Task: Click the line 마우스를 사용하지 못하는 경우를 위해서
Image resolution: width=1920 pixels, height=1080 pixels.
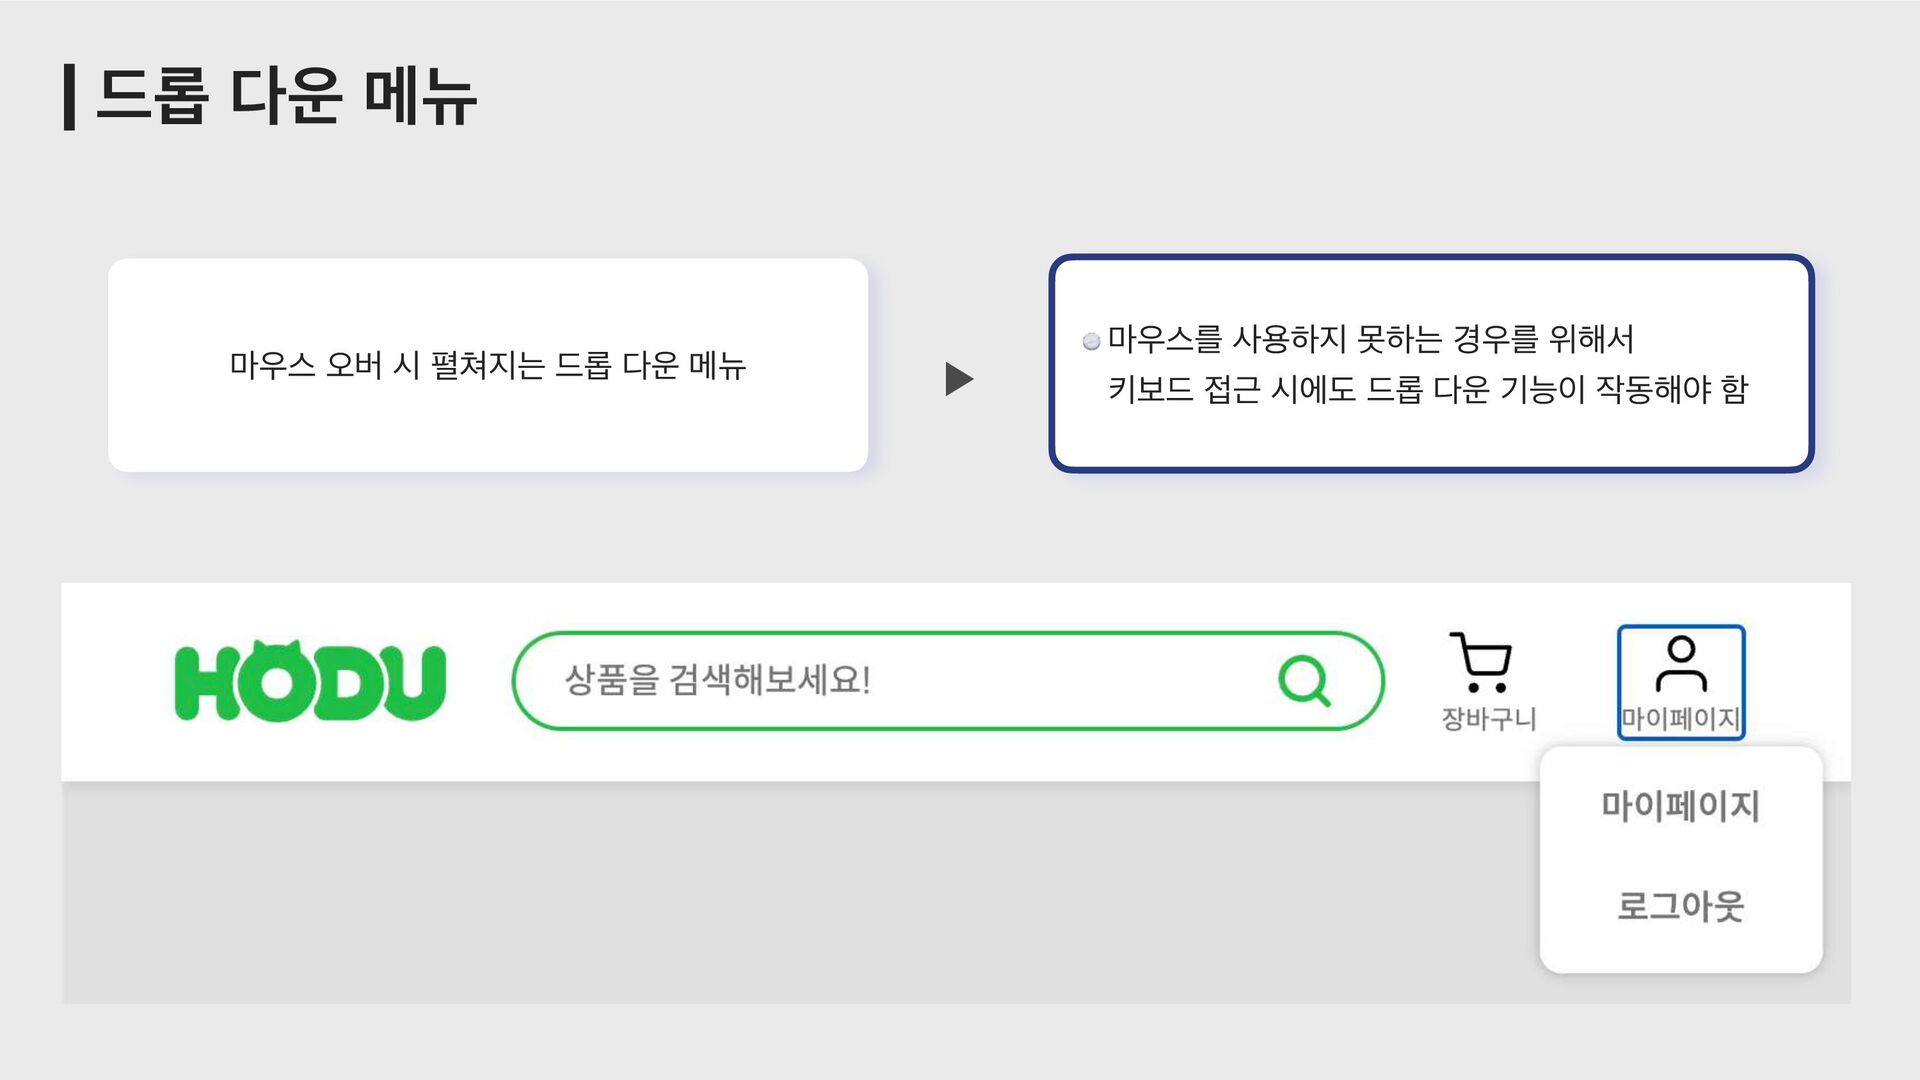Action: pos(1370,340)
